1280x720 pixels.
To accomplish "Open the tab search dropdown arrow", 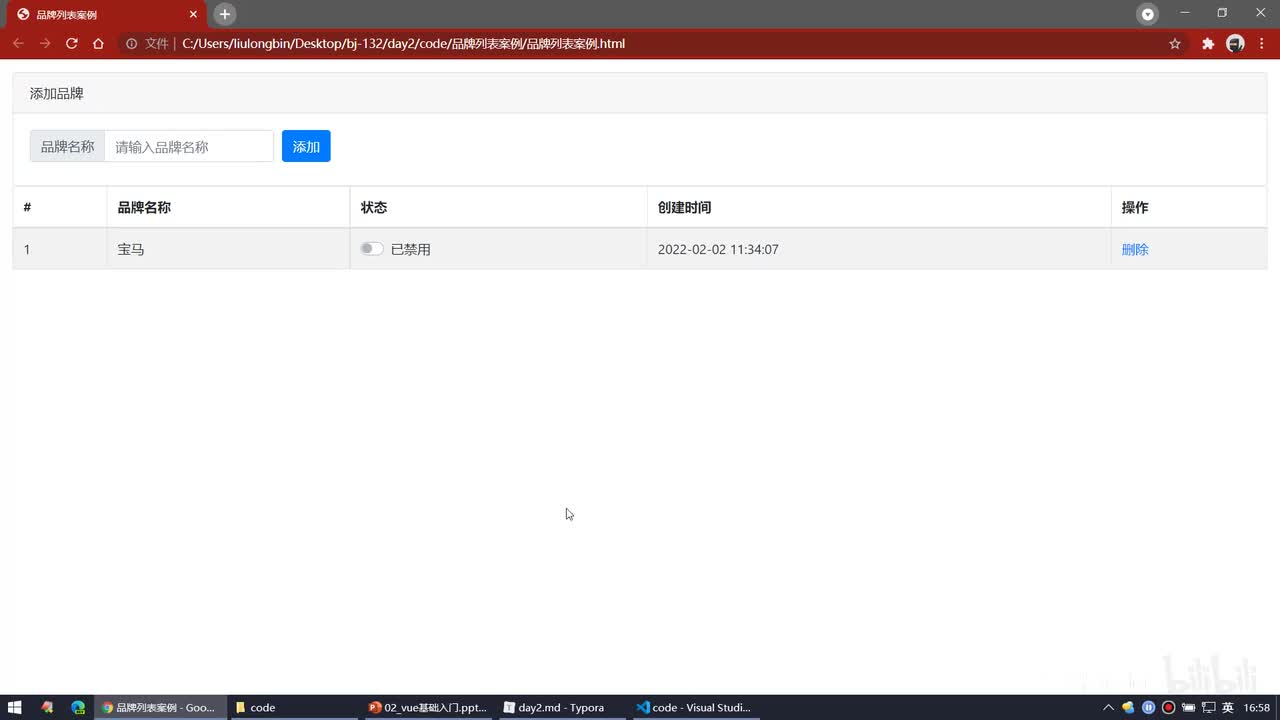I will (x=1148, y=14).
